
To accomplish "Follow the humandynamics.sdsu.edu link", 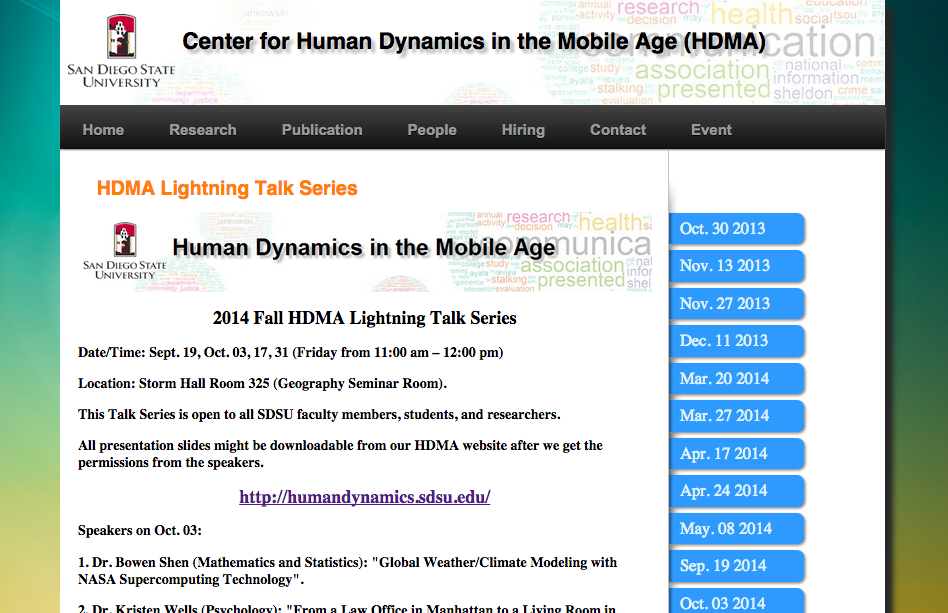I will 365,497.
